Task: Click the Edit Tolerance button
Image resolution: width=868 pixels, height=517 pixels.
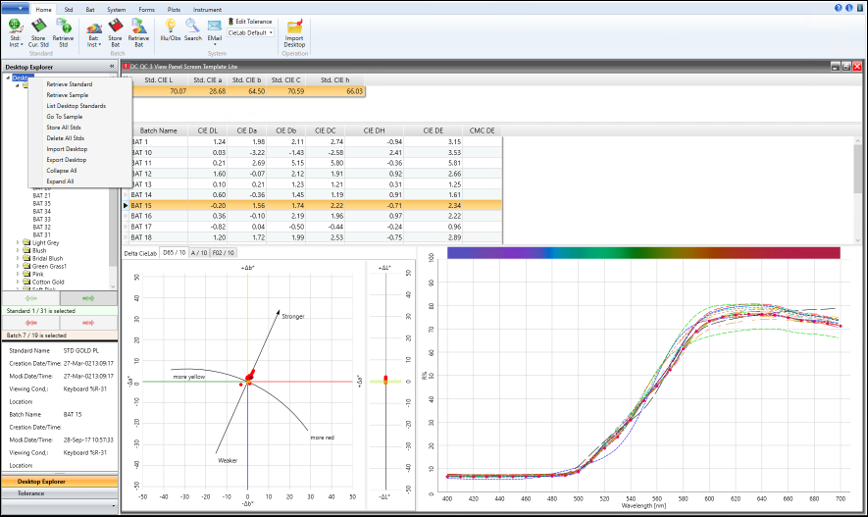Action: point(250,22)
